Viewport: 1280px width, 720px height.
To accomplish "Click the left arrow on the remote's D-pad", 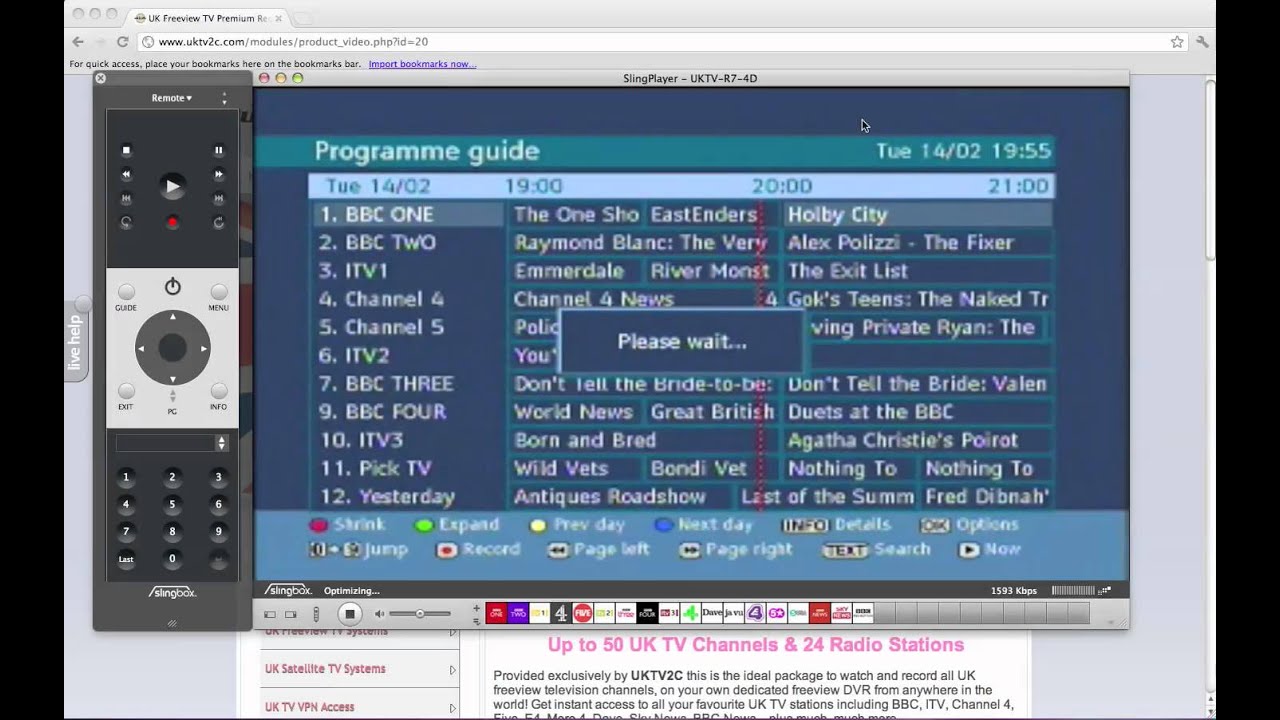I will pyautogui.click(x=141, y=348).
